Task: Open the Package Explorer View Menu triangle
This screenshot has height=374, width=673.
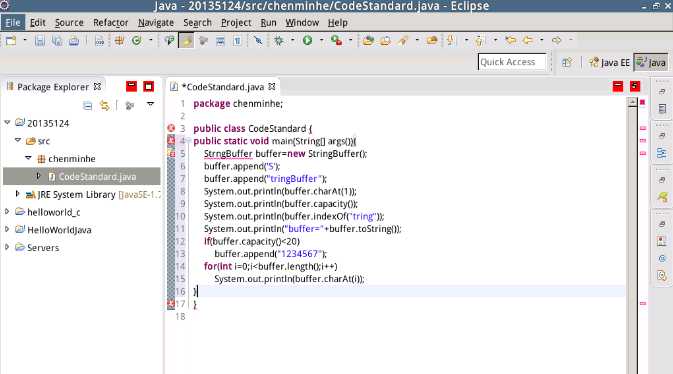Action: point(150,104)
